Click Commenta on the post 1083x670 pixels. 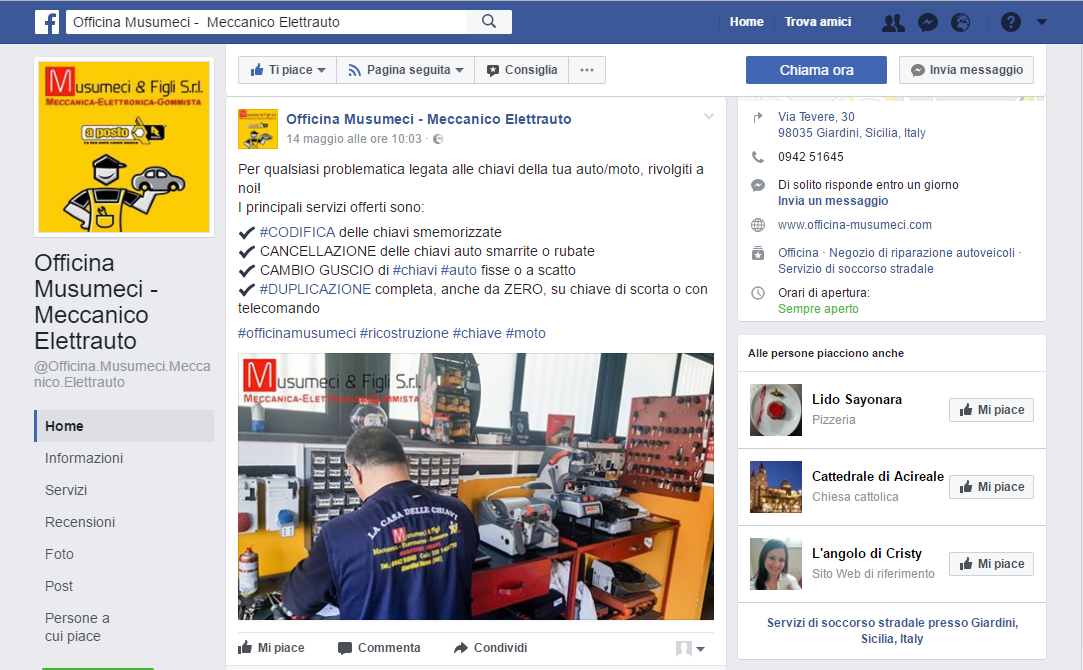[379, 647]
